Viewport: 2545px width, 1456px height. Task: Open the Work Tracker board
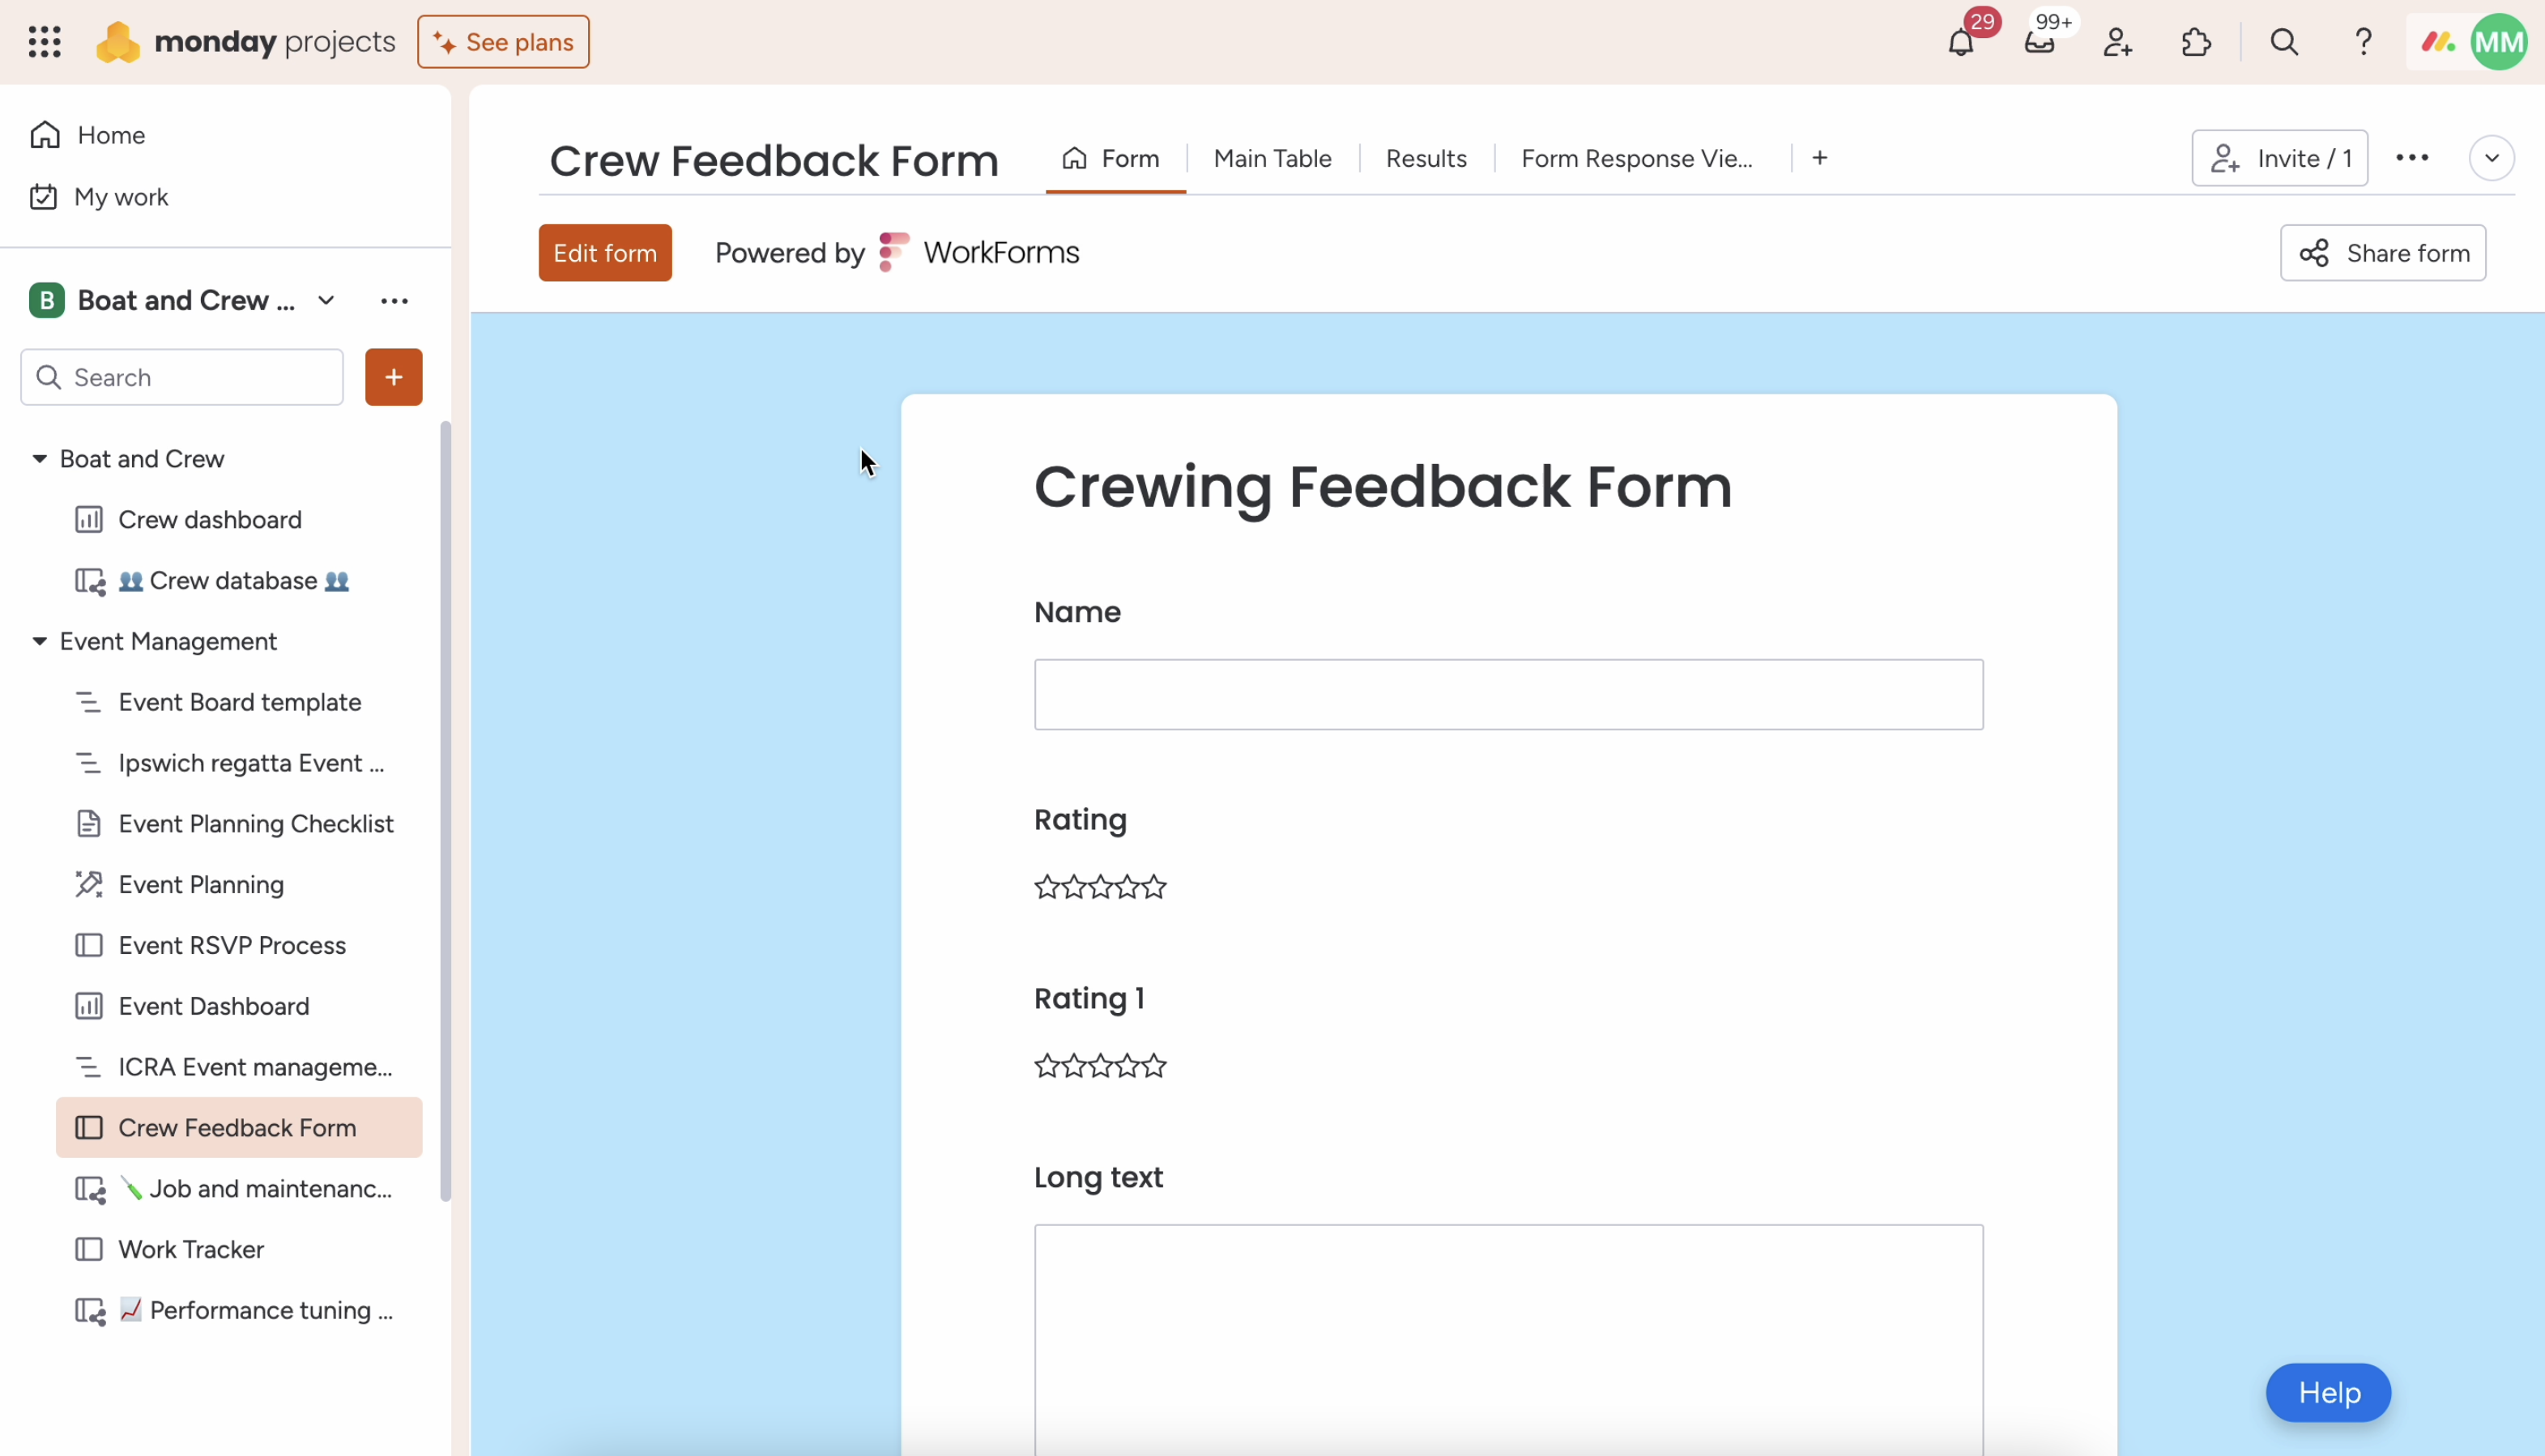tap(190, 1249)
